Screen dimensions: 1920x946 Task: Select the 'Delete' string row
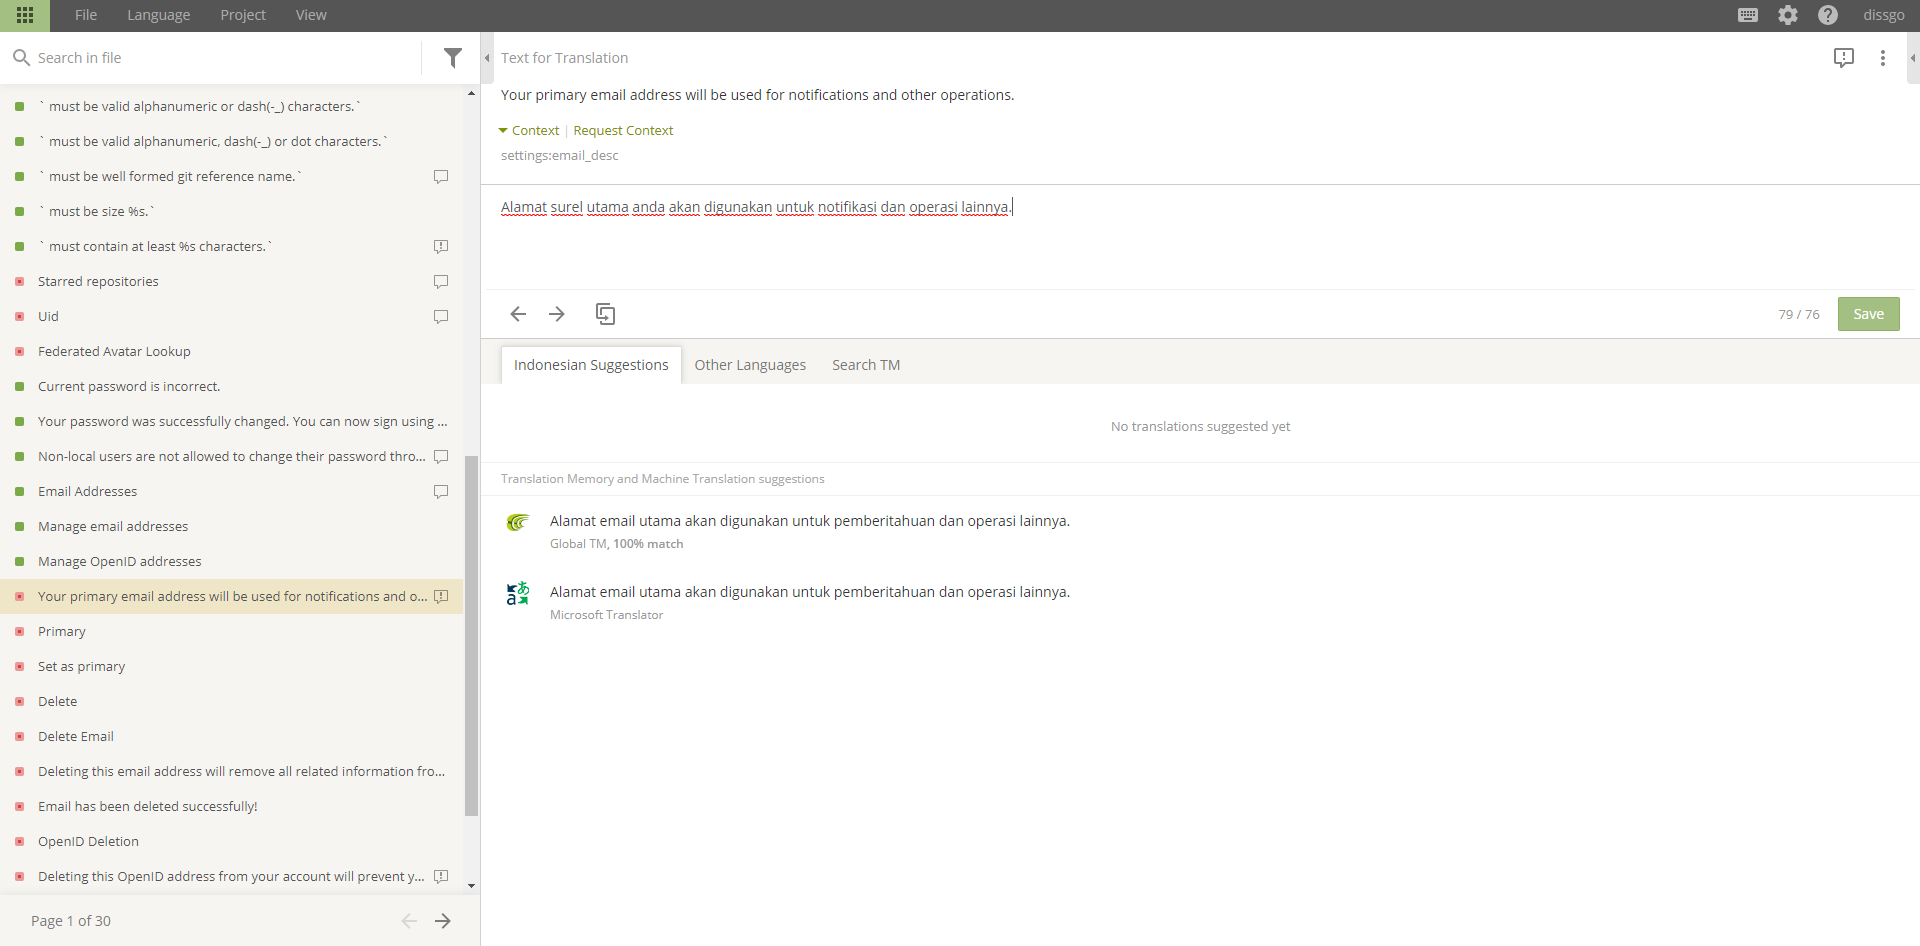[x=230, y=702]
